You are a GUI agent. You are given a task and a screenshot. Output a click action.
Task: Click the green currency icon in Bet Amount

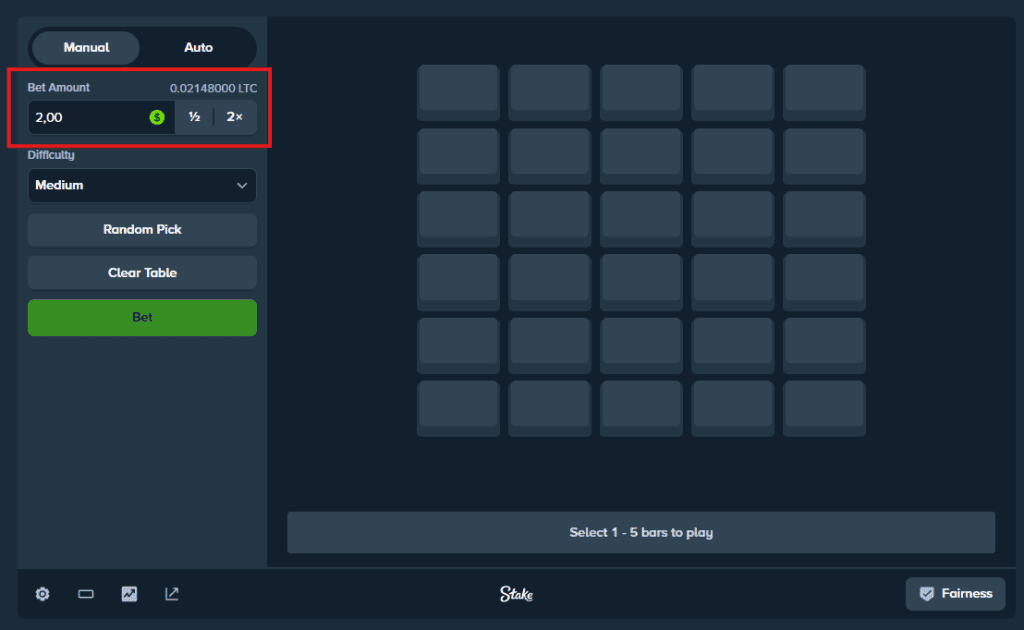156,117
